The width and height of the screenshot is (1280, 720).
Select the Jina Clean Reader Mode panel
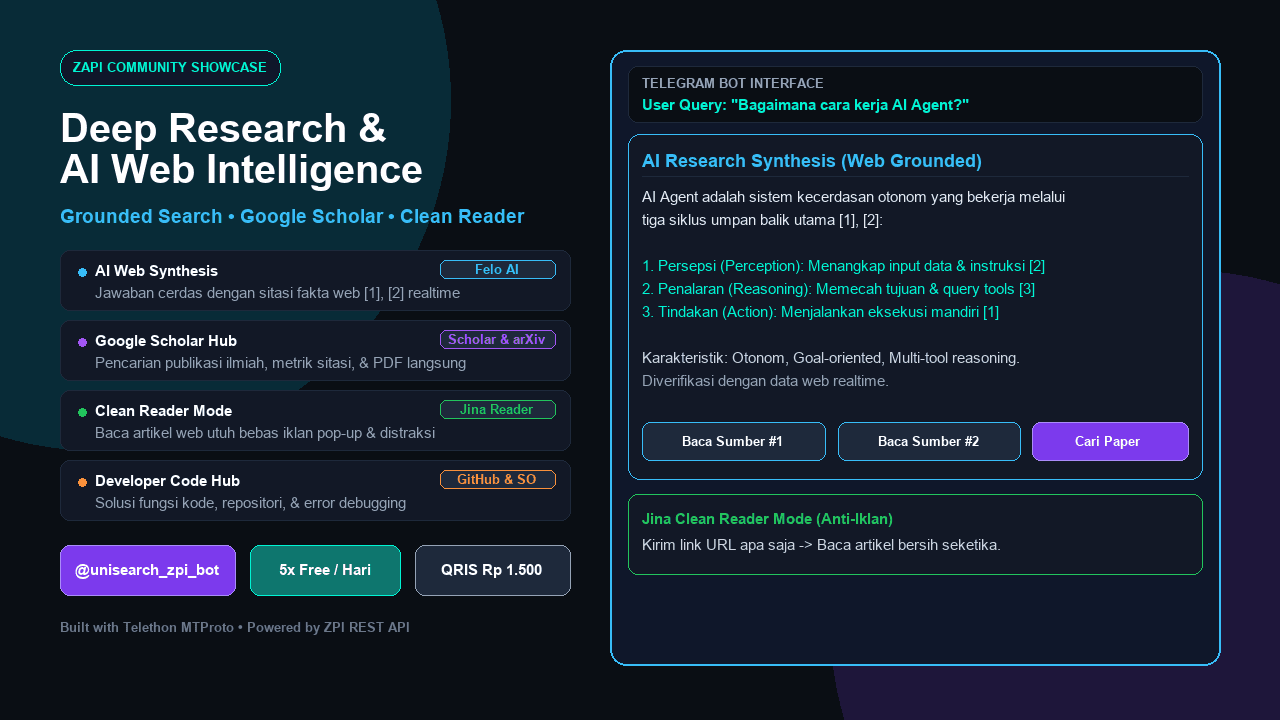(915, 535)
